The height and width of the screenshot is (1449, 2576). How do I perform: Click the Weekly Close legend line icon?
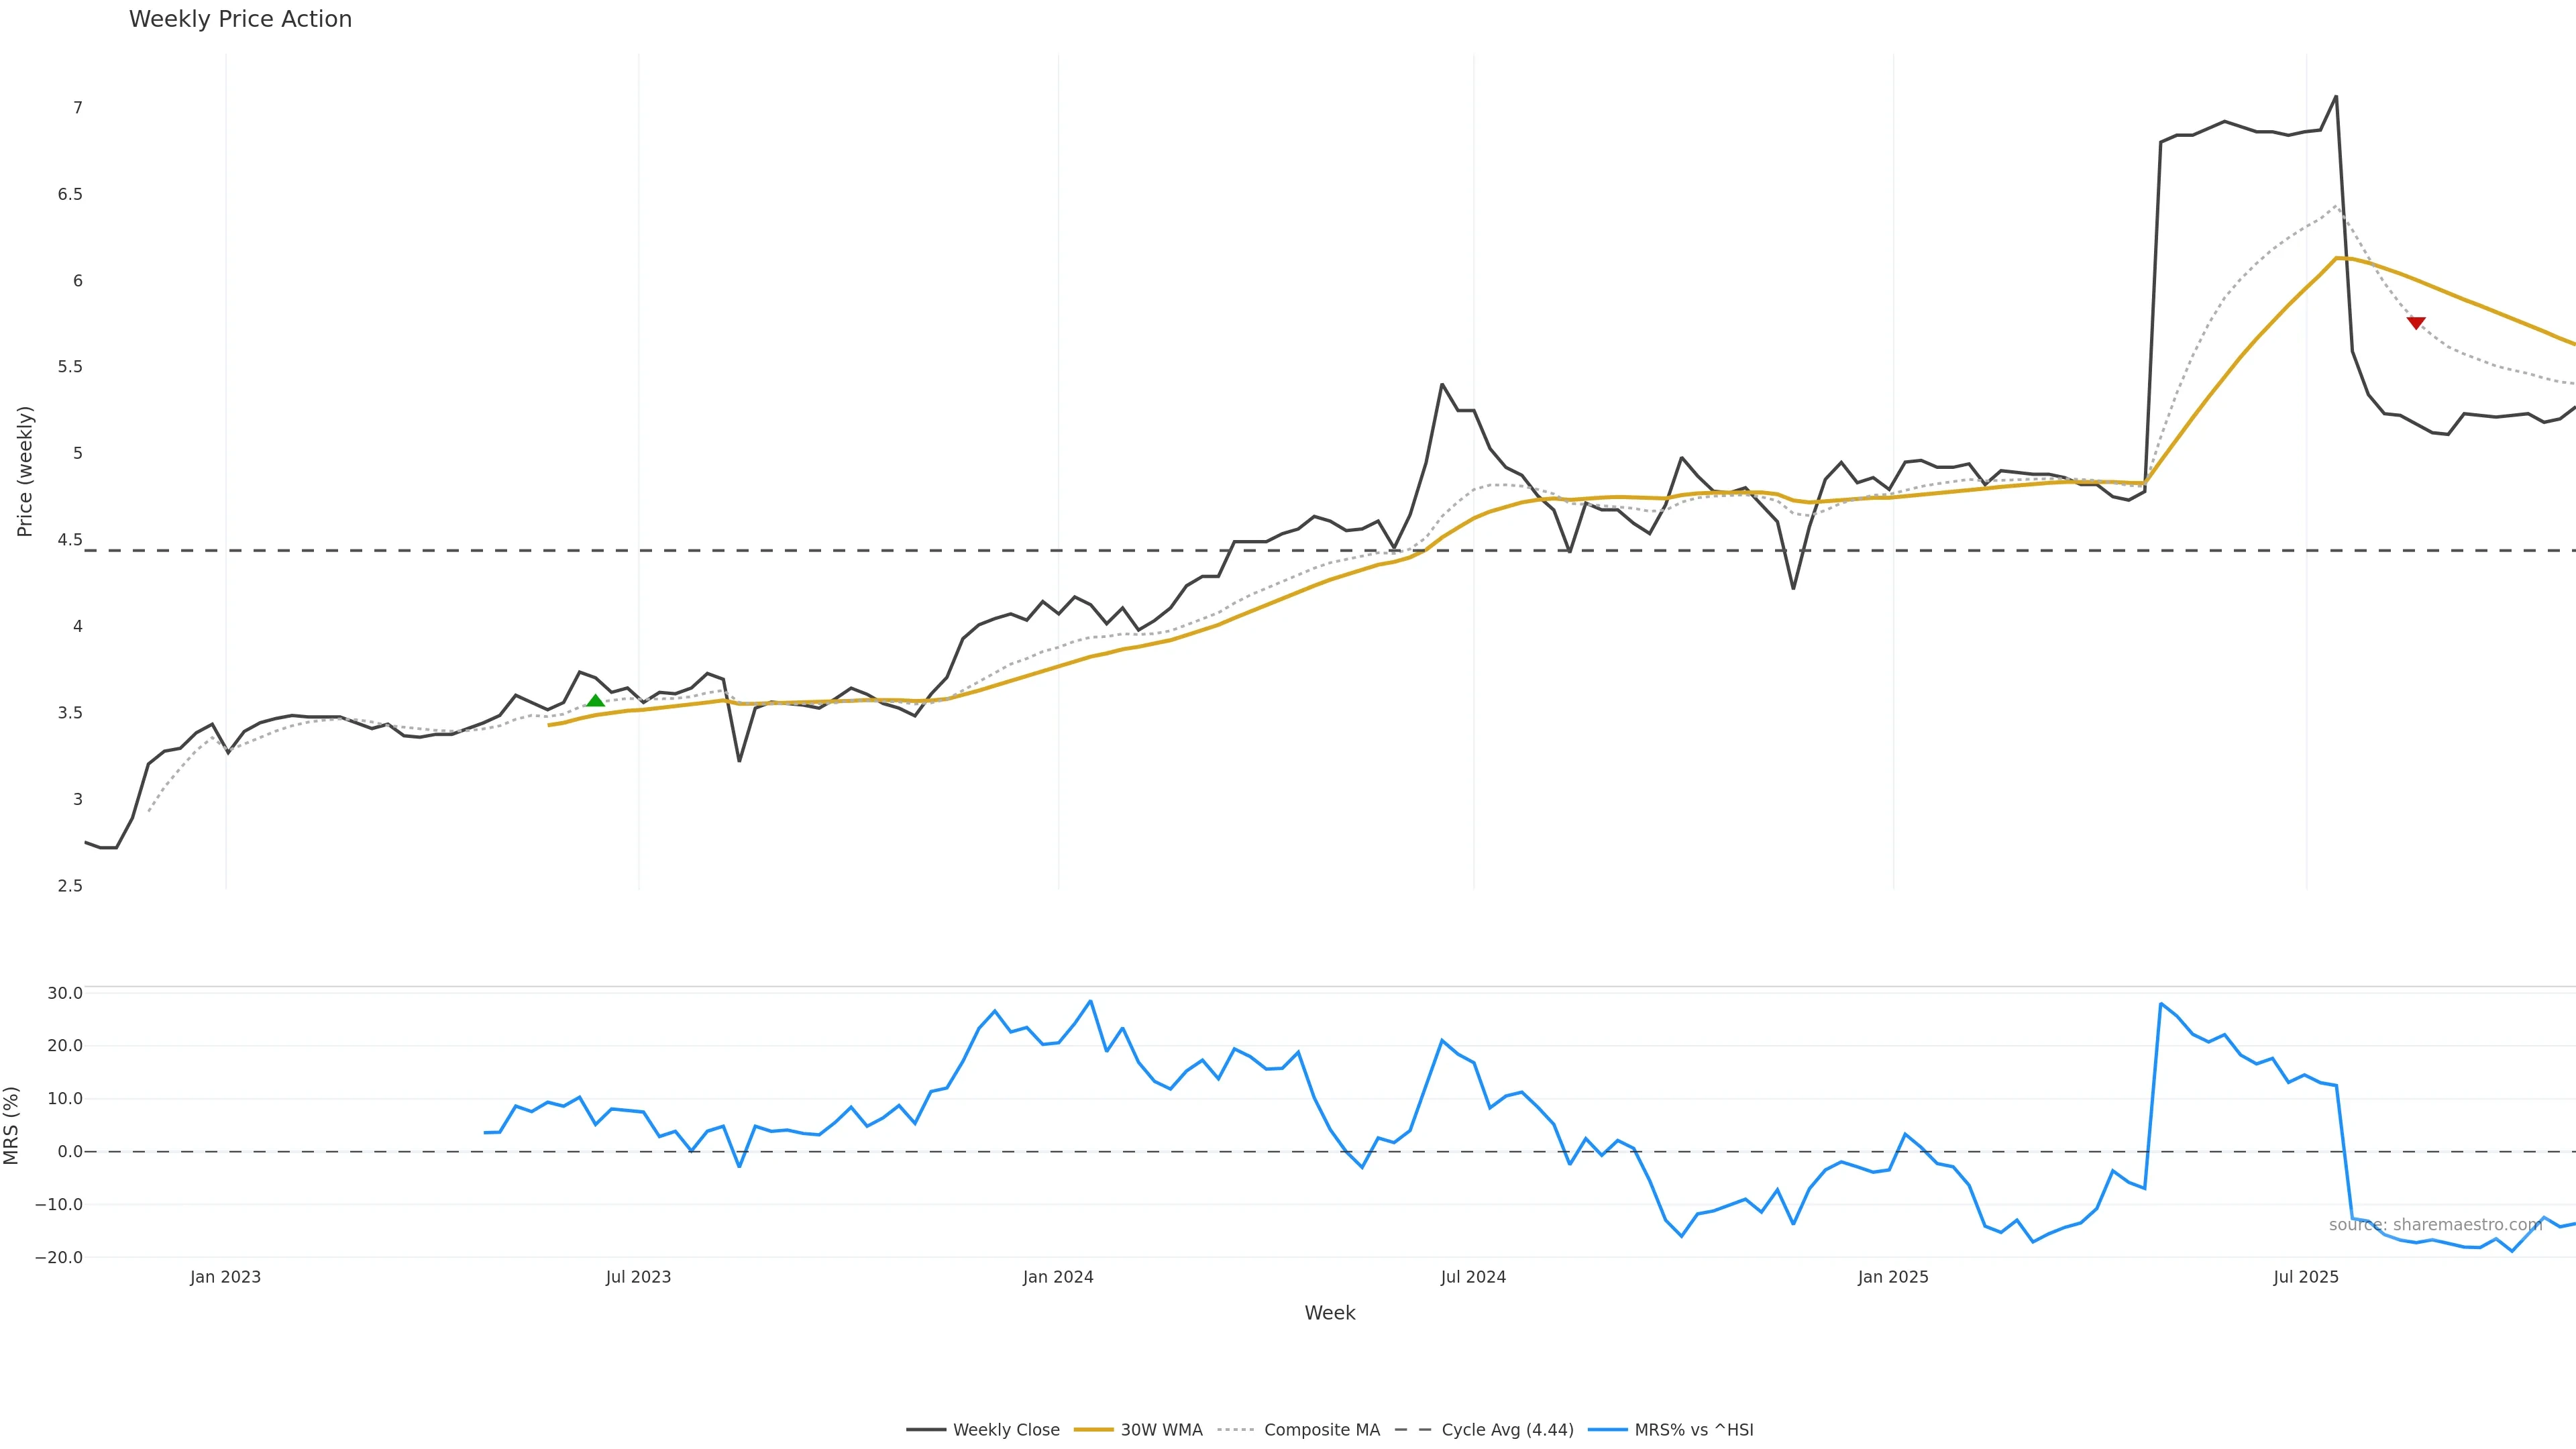tap(926, 1430)
